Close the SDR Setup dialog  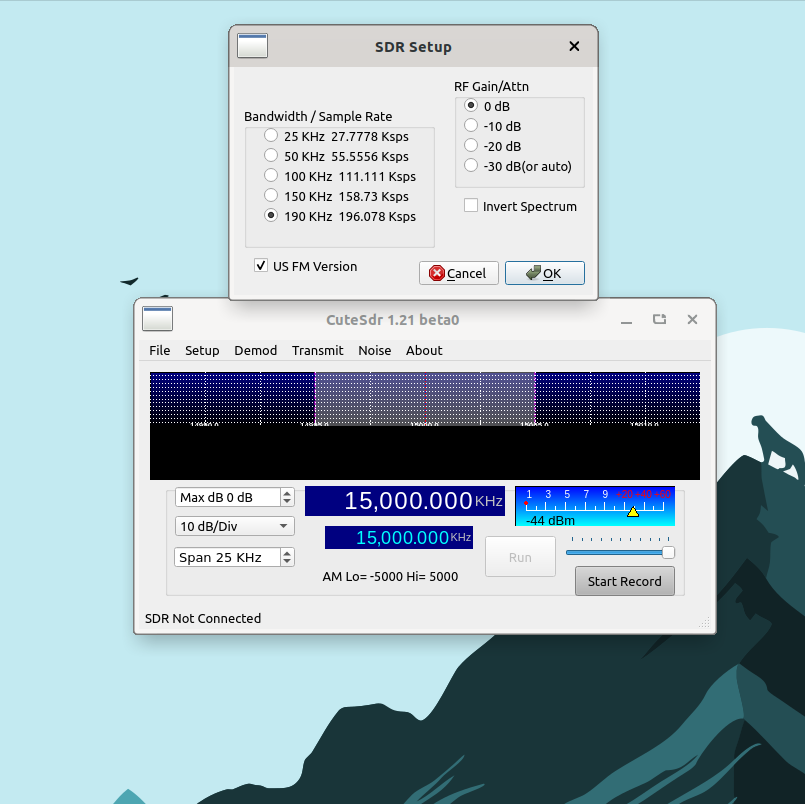[574, 46]
